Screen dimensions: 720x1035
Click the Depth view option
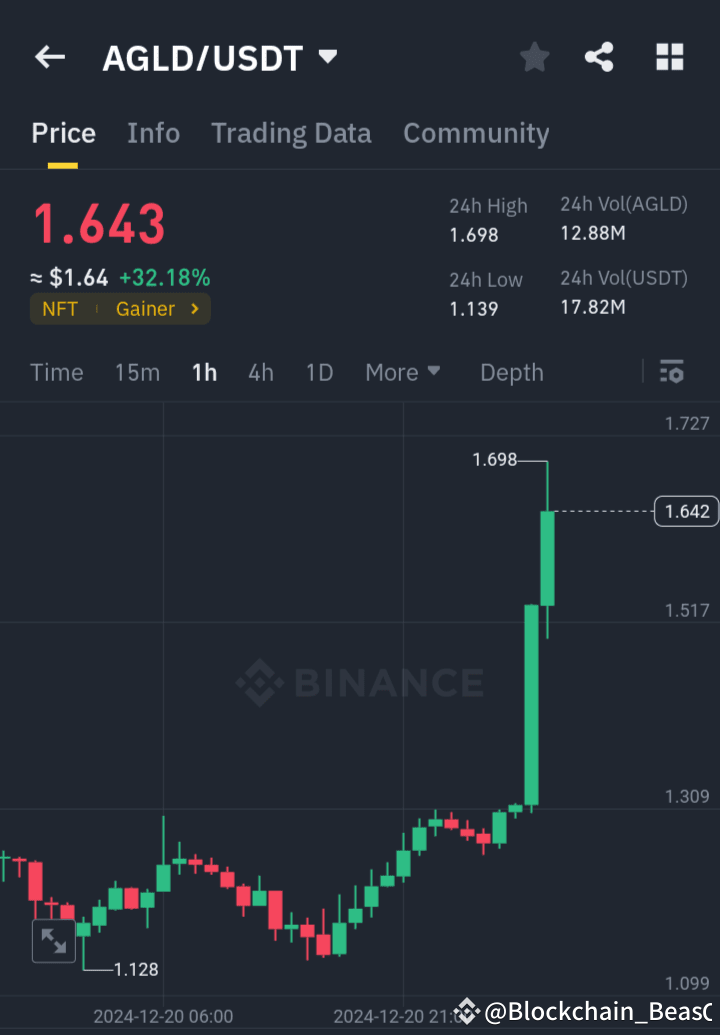(511, 372)
